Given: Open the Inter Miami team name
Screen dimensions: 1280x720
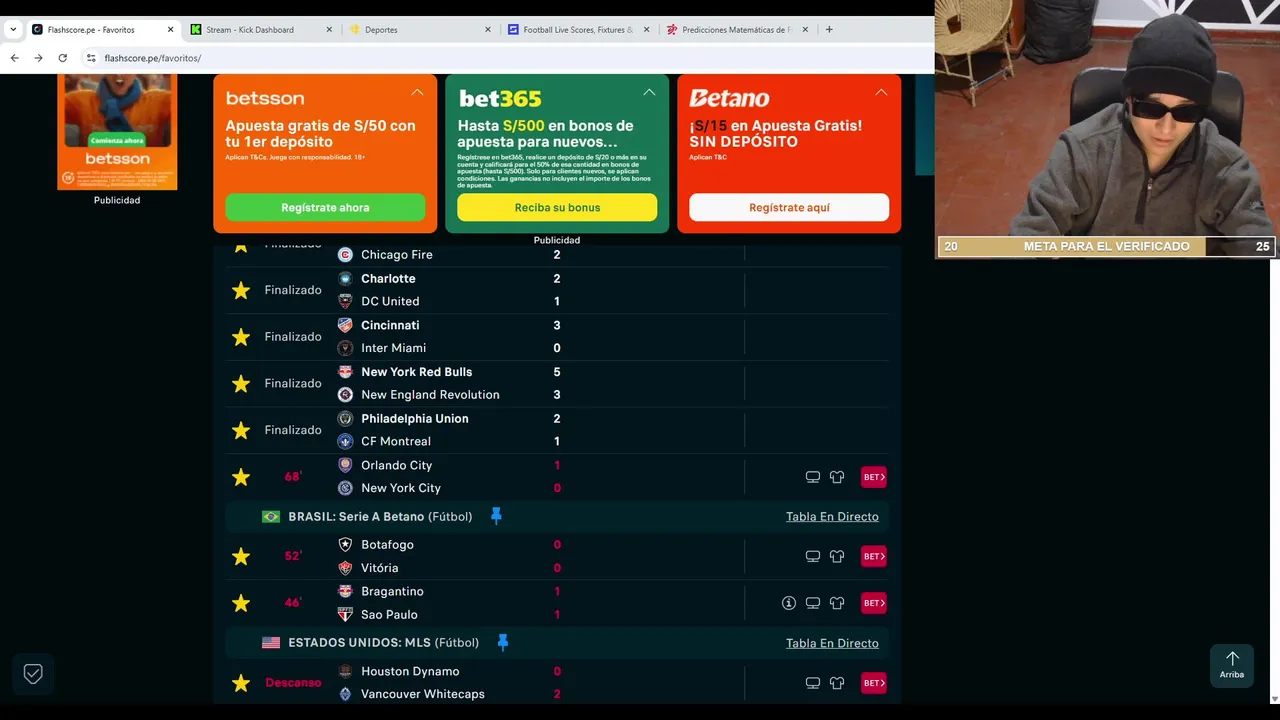Looking at the screenshot, I should click(393, 348).
